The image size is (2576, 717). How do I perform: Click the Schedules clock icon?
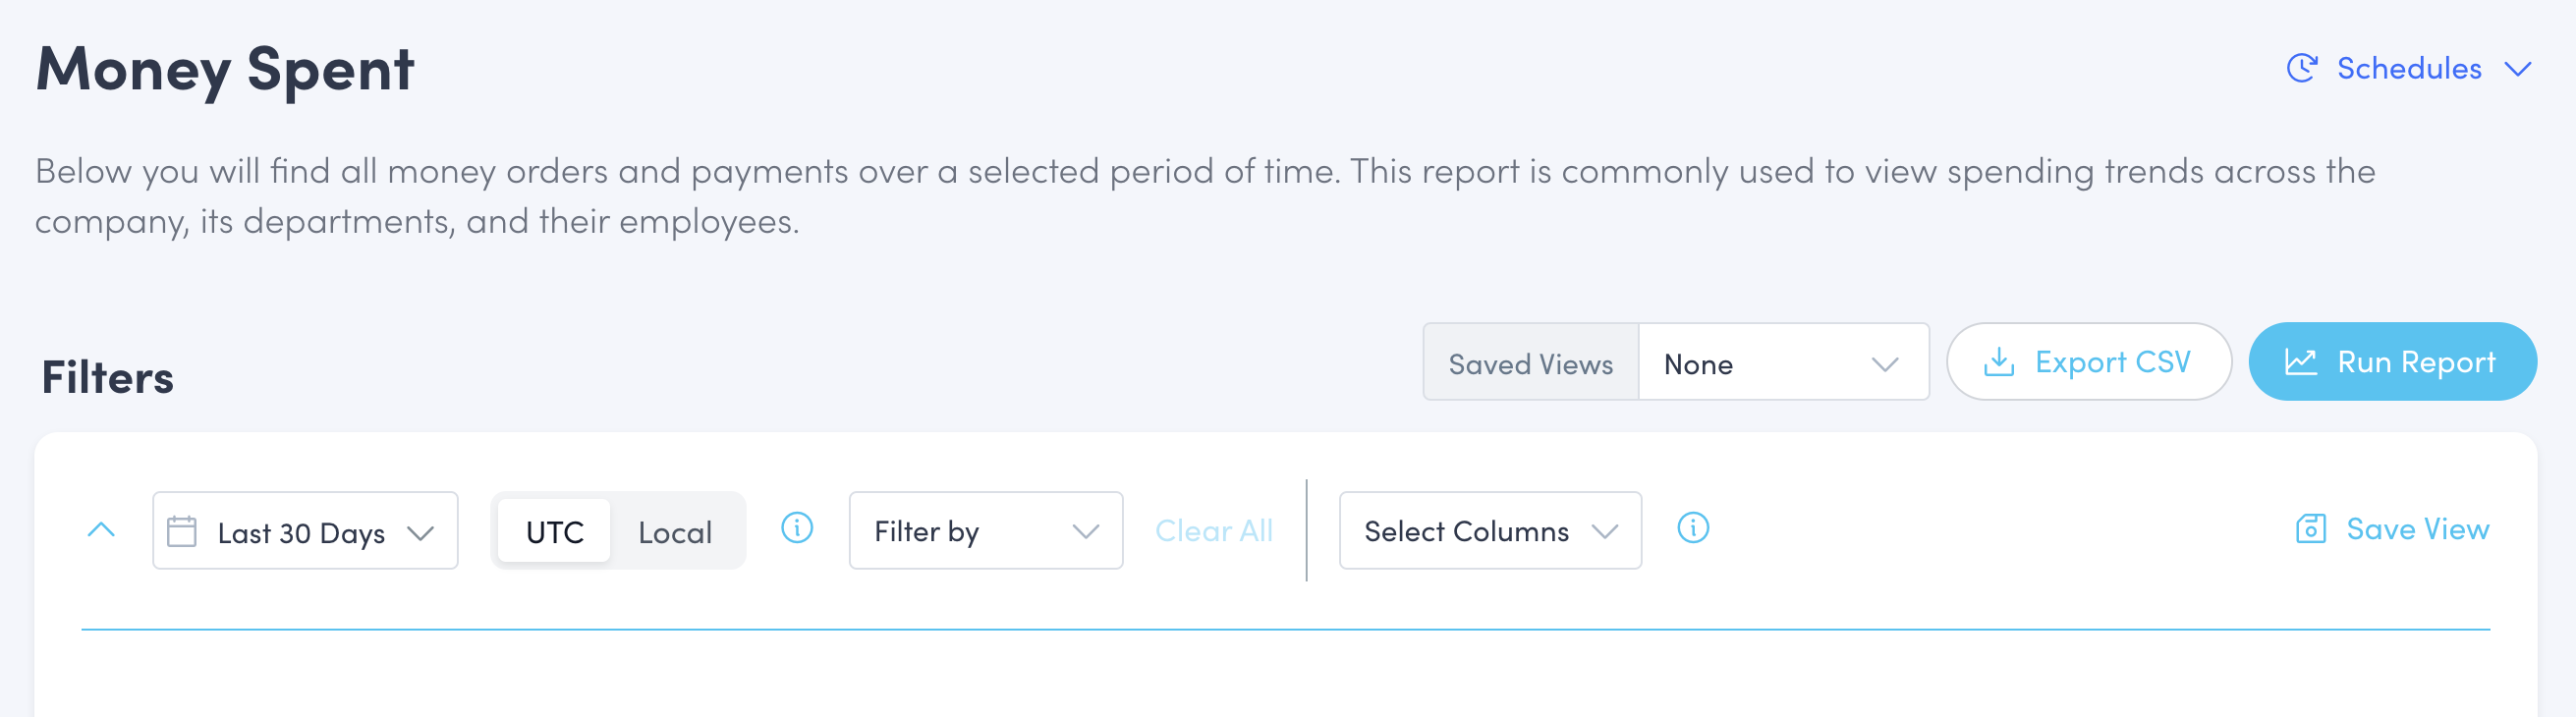click(x=2301, y=68)
